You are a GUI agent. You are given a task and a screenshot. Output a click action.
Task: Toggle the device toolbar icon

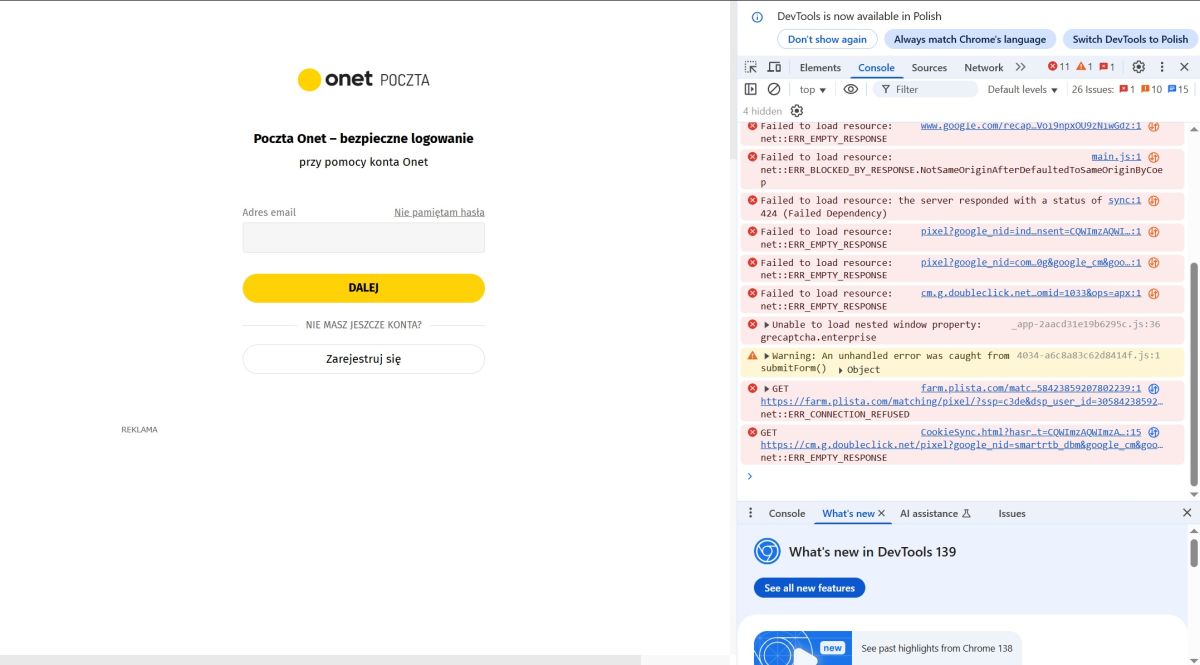tap(774, 67)
